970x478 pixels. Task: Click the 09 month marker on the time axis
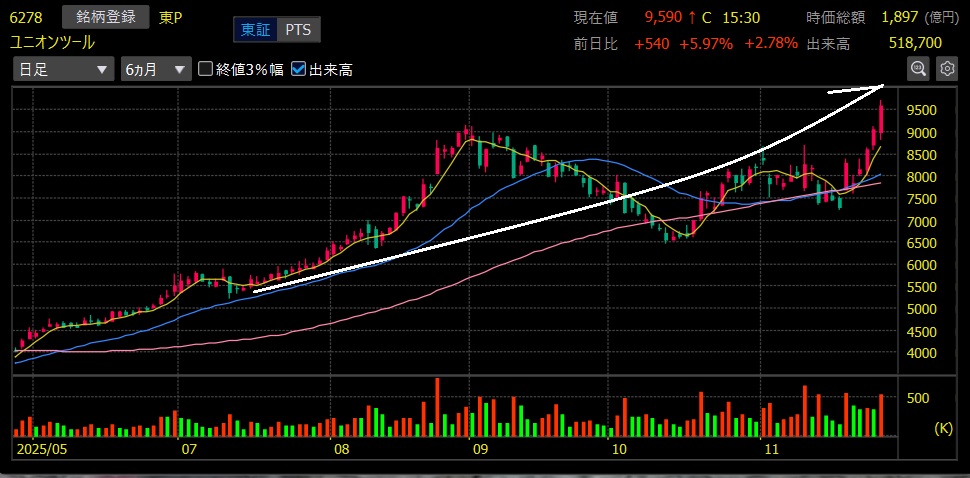click(480, 449)
